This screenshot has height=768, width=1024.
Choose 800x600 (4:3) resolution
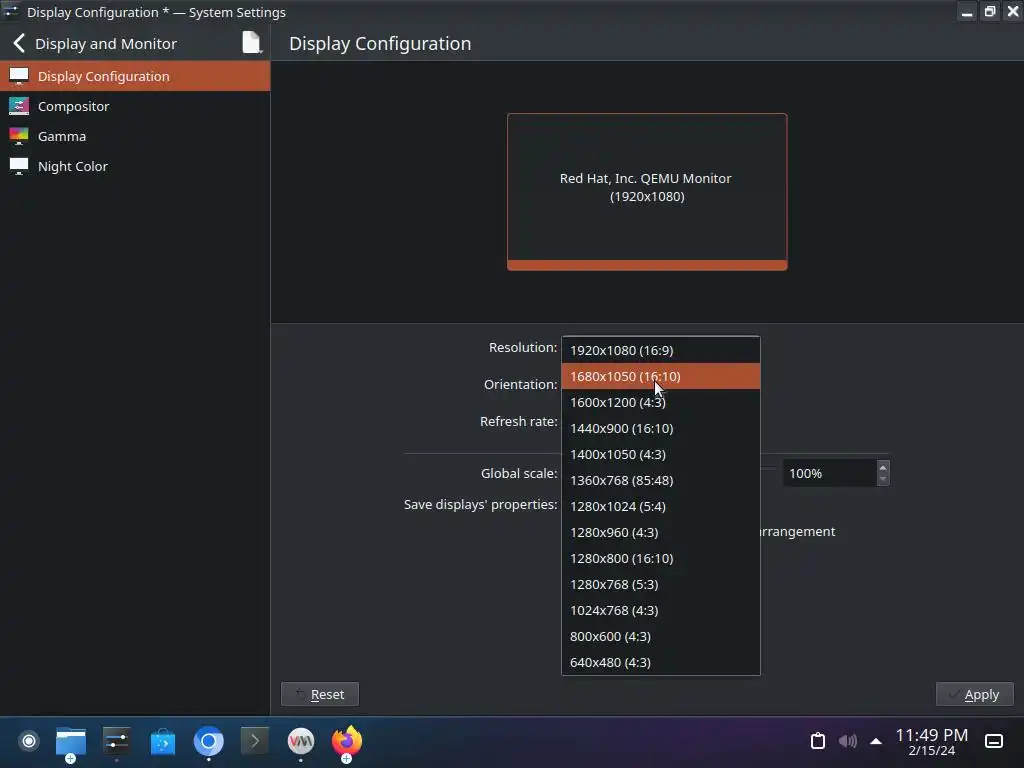pyautogui.click(x=661, y=636)
